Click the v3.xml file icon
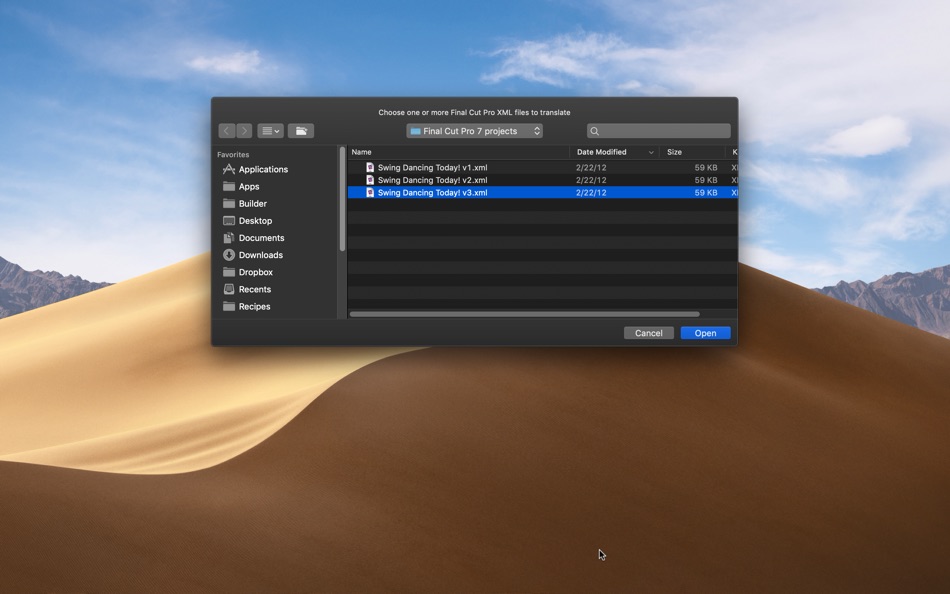 point(370,193)
